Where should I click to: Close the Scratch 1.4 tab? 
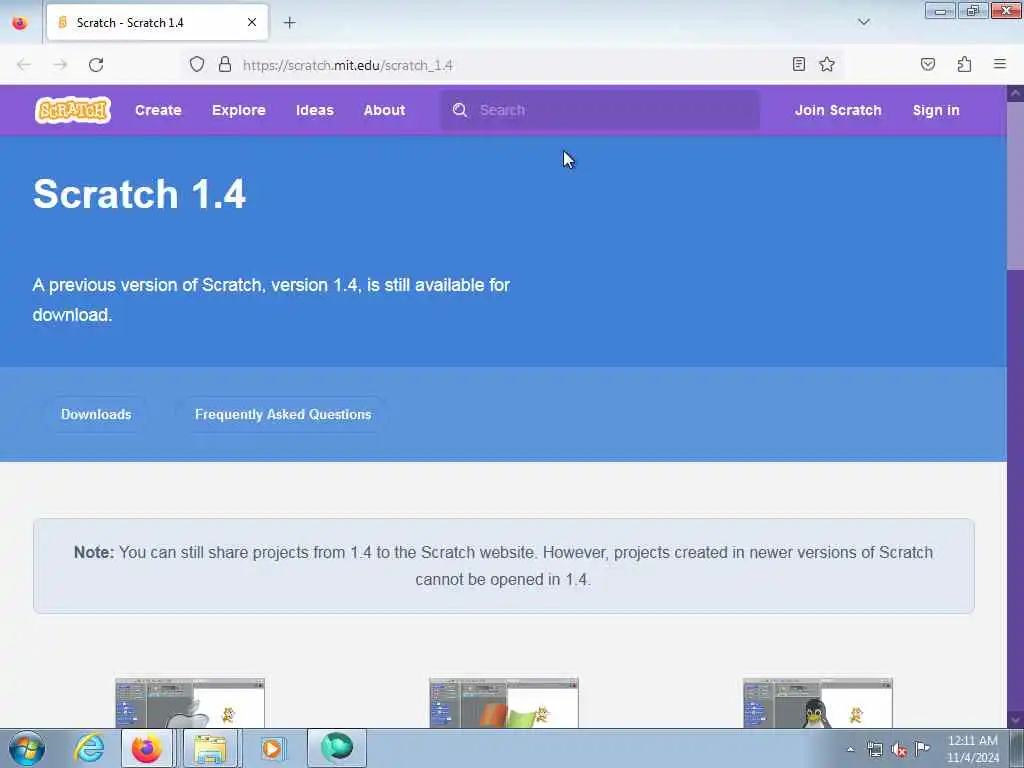[x=251, y=22]
